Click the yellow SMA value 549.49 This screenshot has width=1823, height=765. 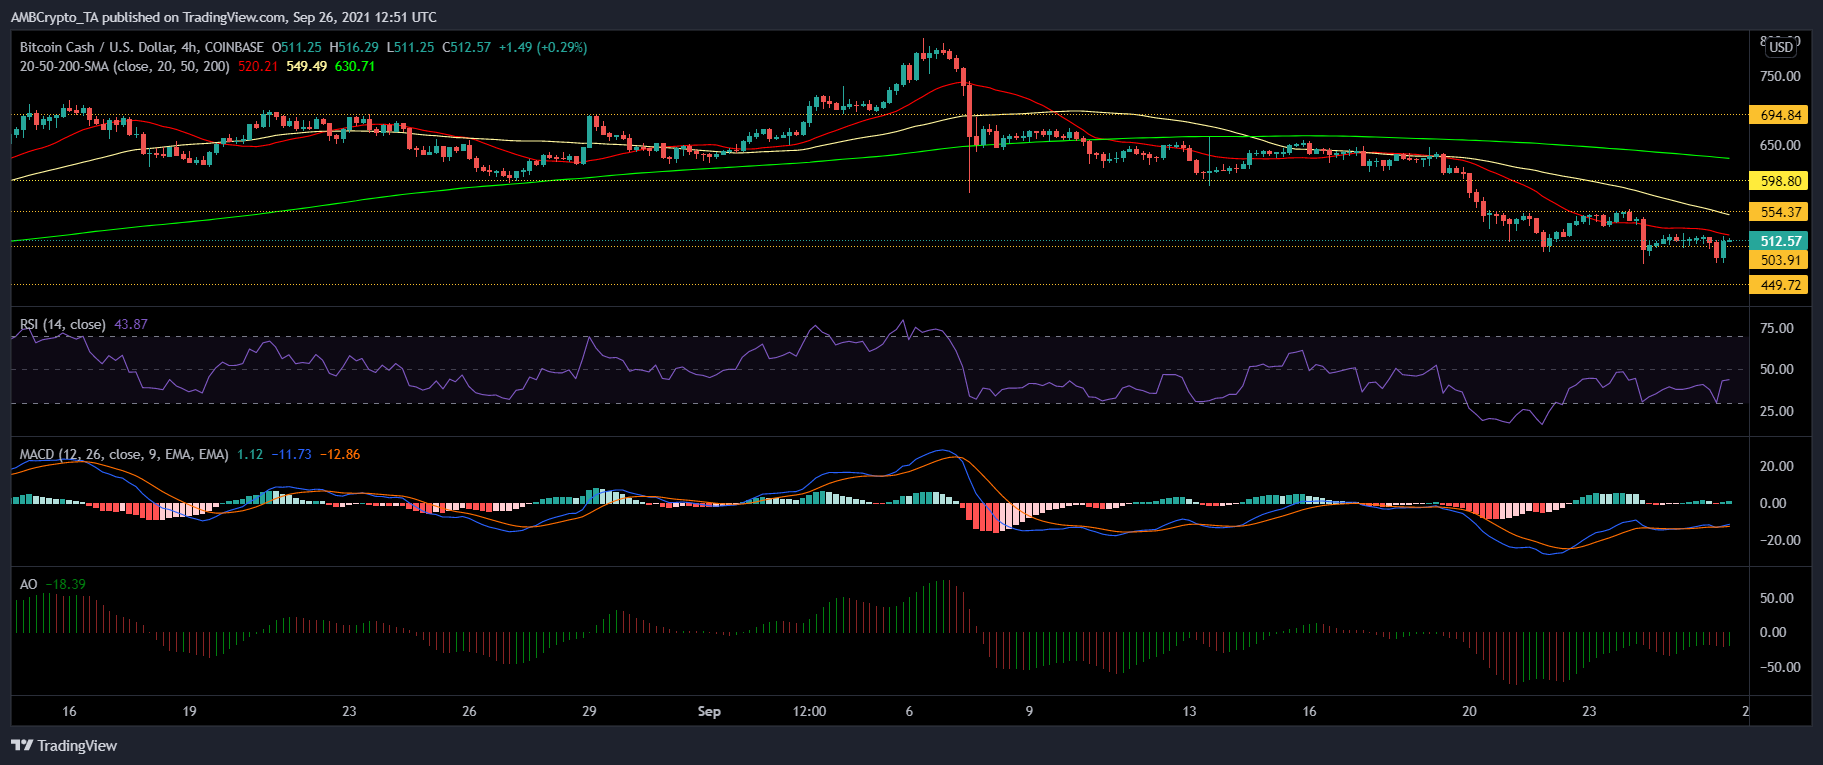306,66
